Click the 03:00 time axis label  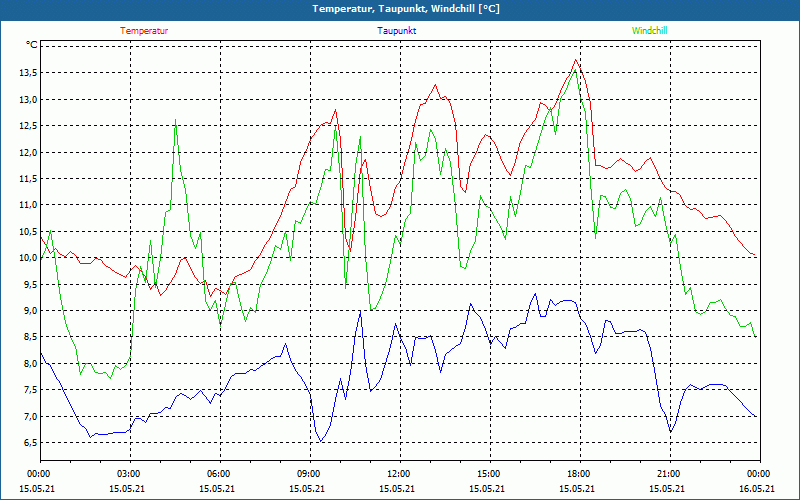coord(130,474)
